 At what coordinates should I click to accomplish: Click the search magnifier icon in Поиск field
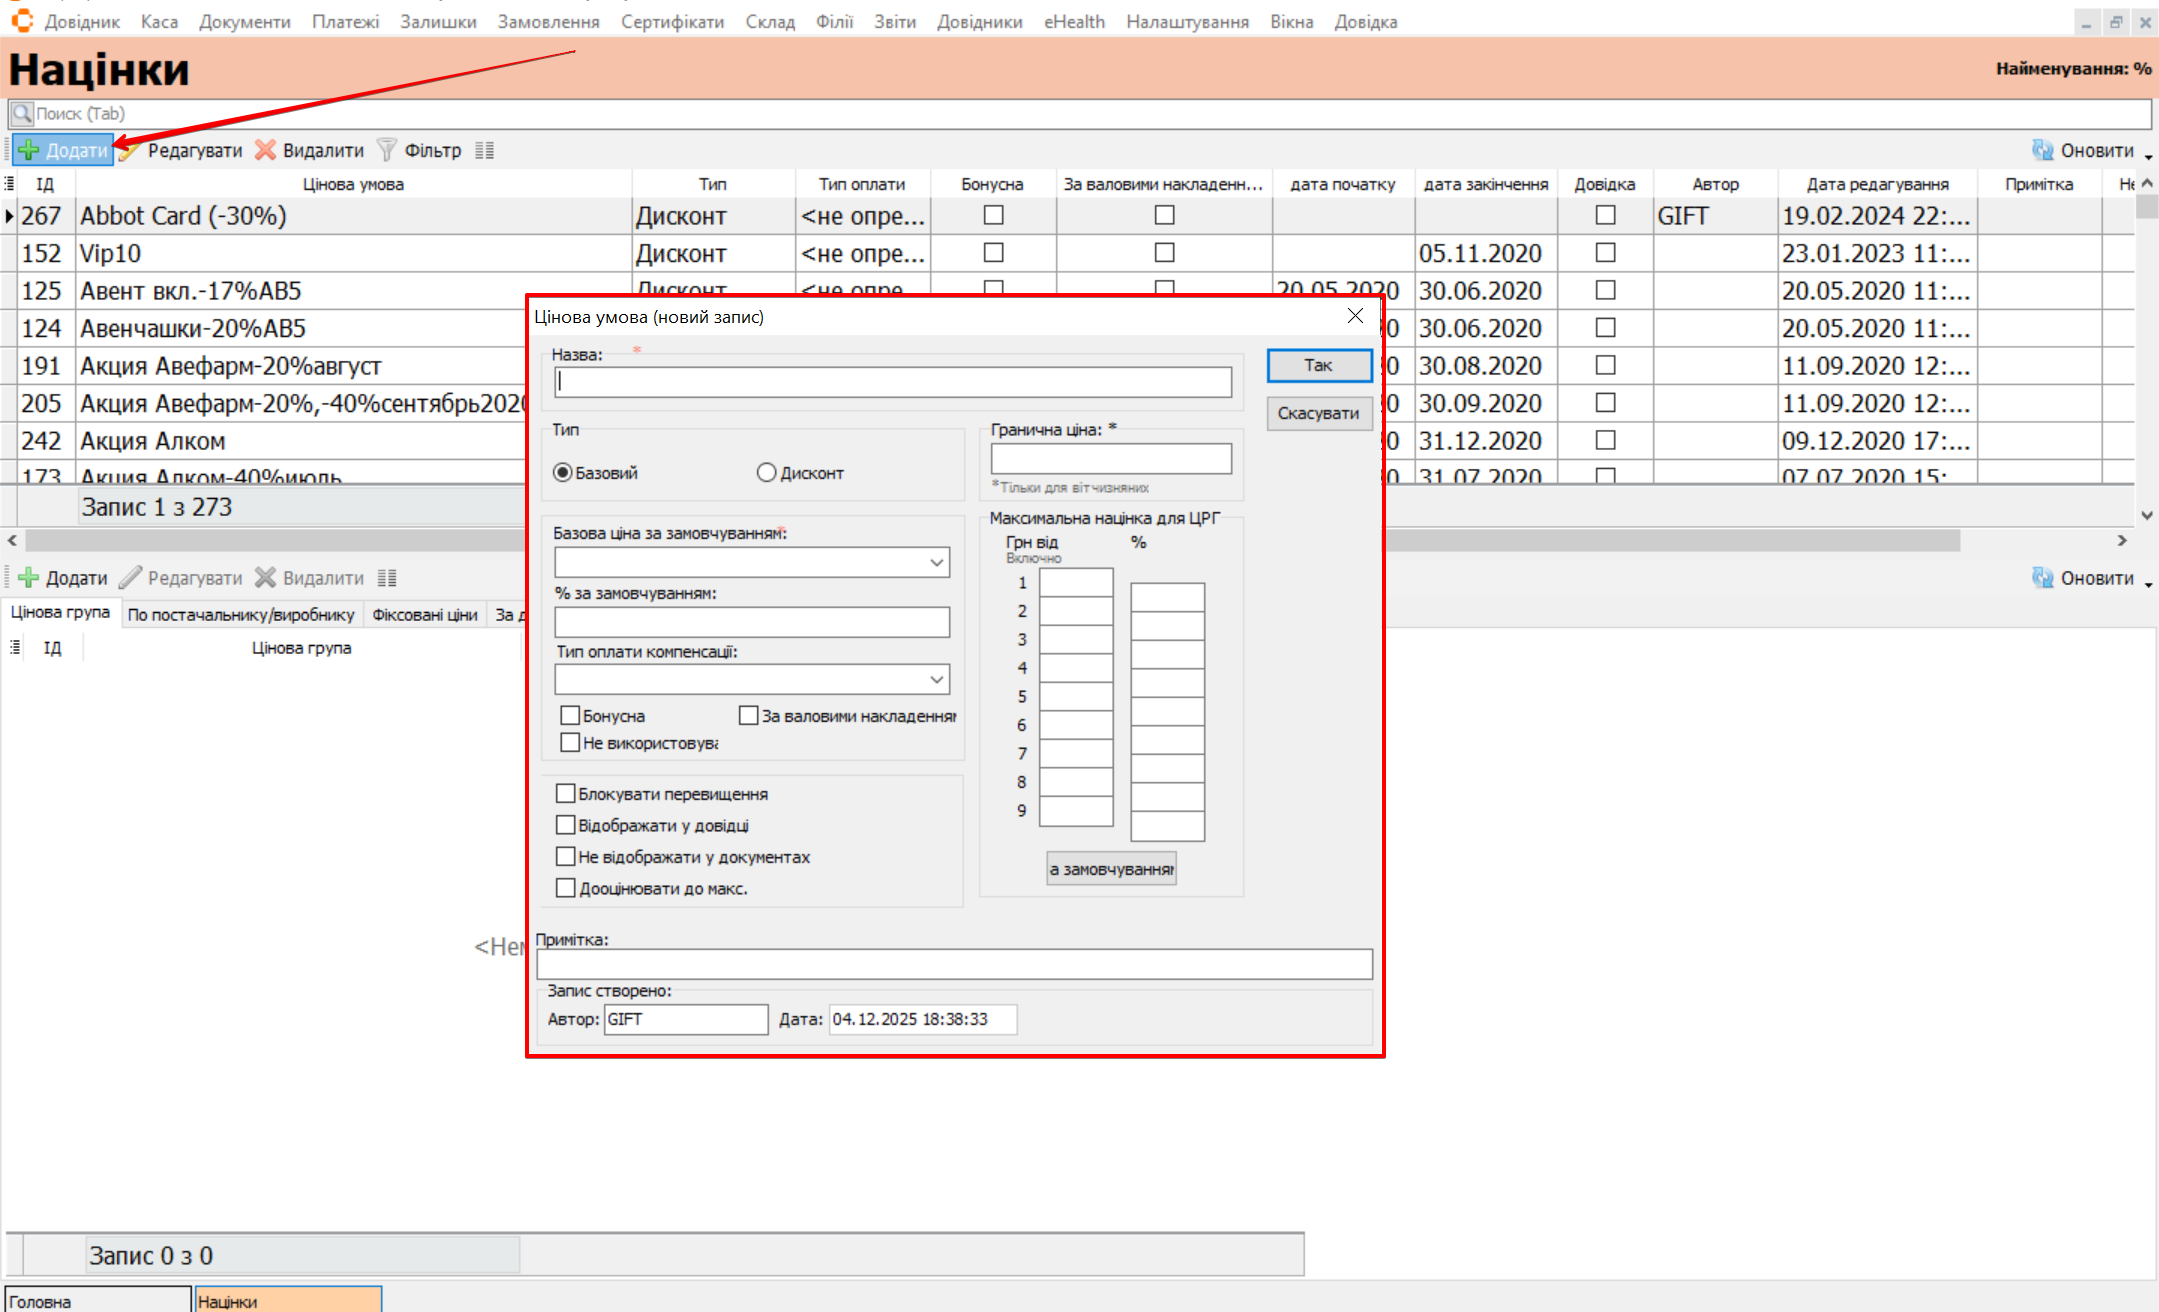pyautogui.click(x=22, y=113)
